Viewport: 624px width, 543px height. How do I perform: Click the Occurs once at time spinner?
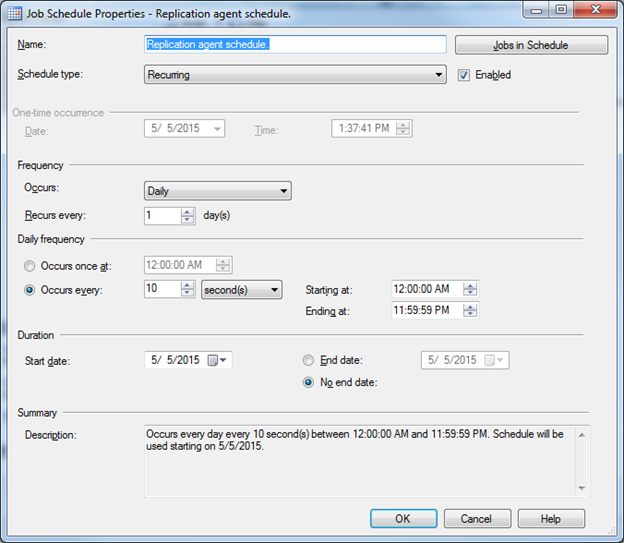coord(223,265)
